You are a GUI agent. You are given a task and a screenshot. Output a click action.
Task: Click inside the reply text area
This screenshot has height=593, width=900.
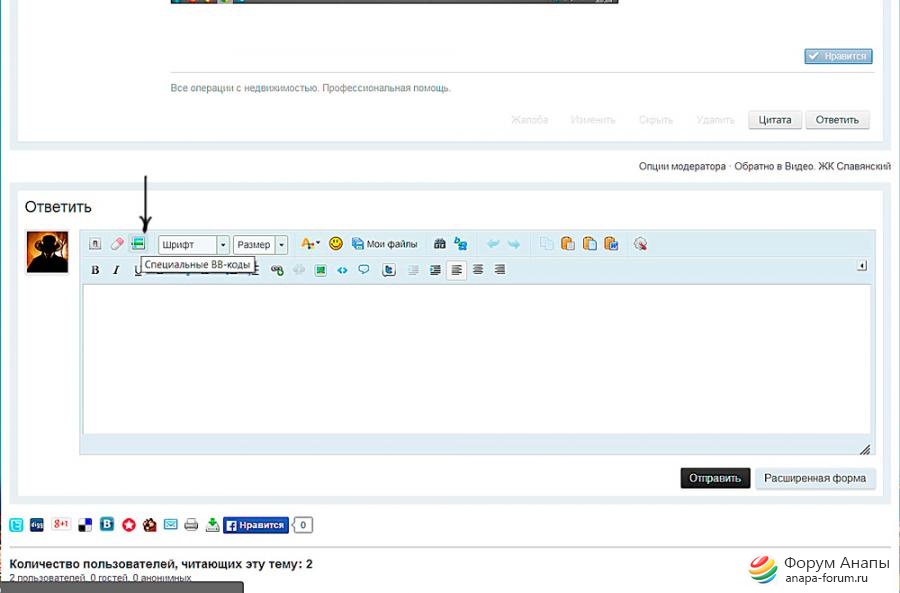point(475,360)
